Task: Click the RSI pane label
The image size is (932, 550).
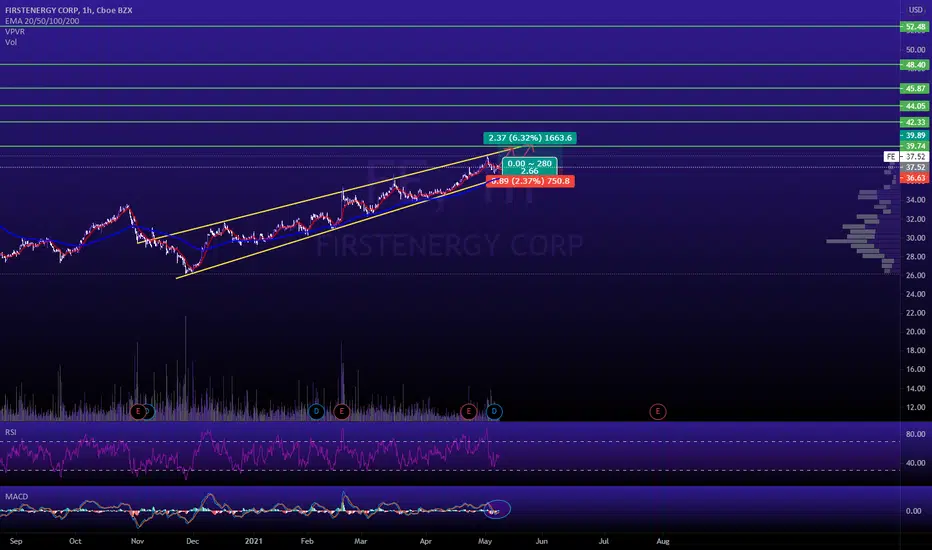Action: [11, 432]
